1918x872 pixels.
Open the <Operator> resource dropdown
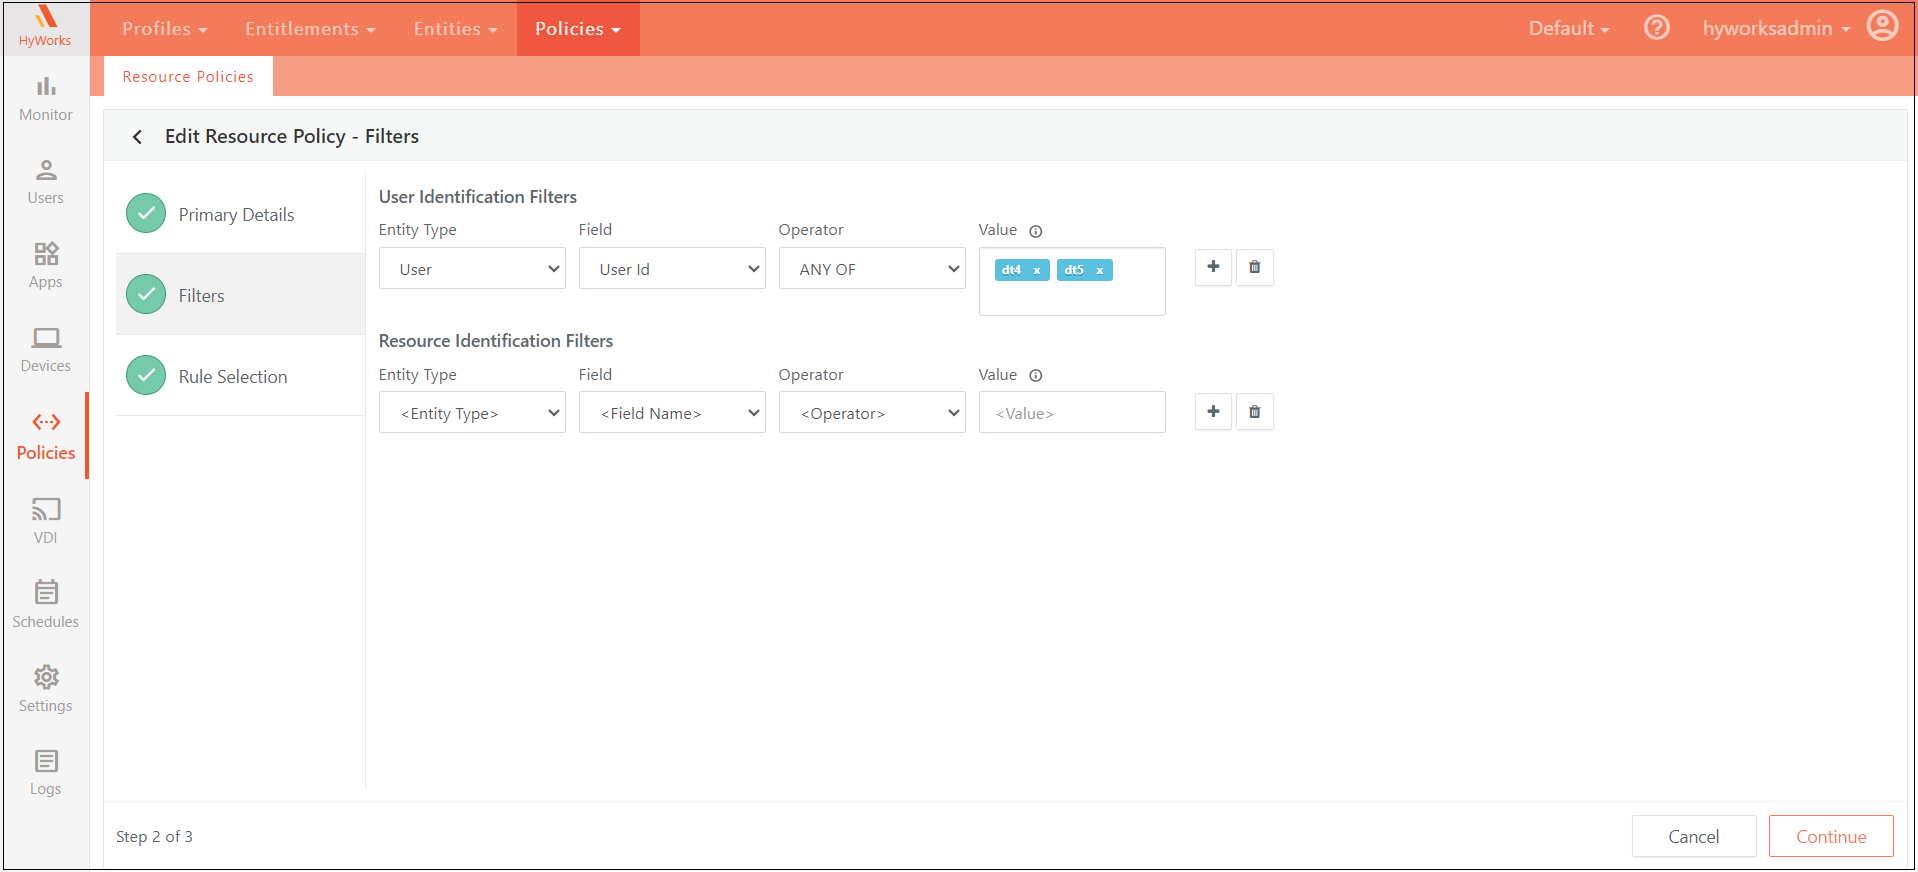(x=872, y=413)
